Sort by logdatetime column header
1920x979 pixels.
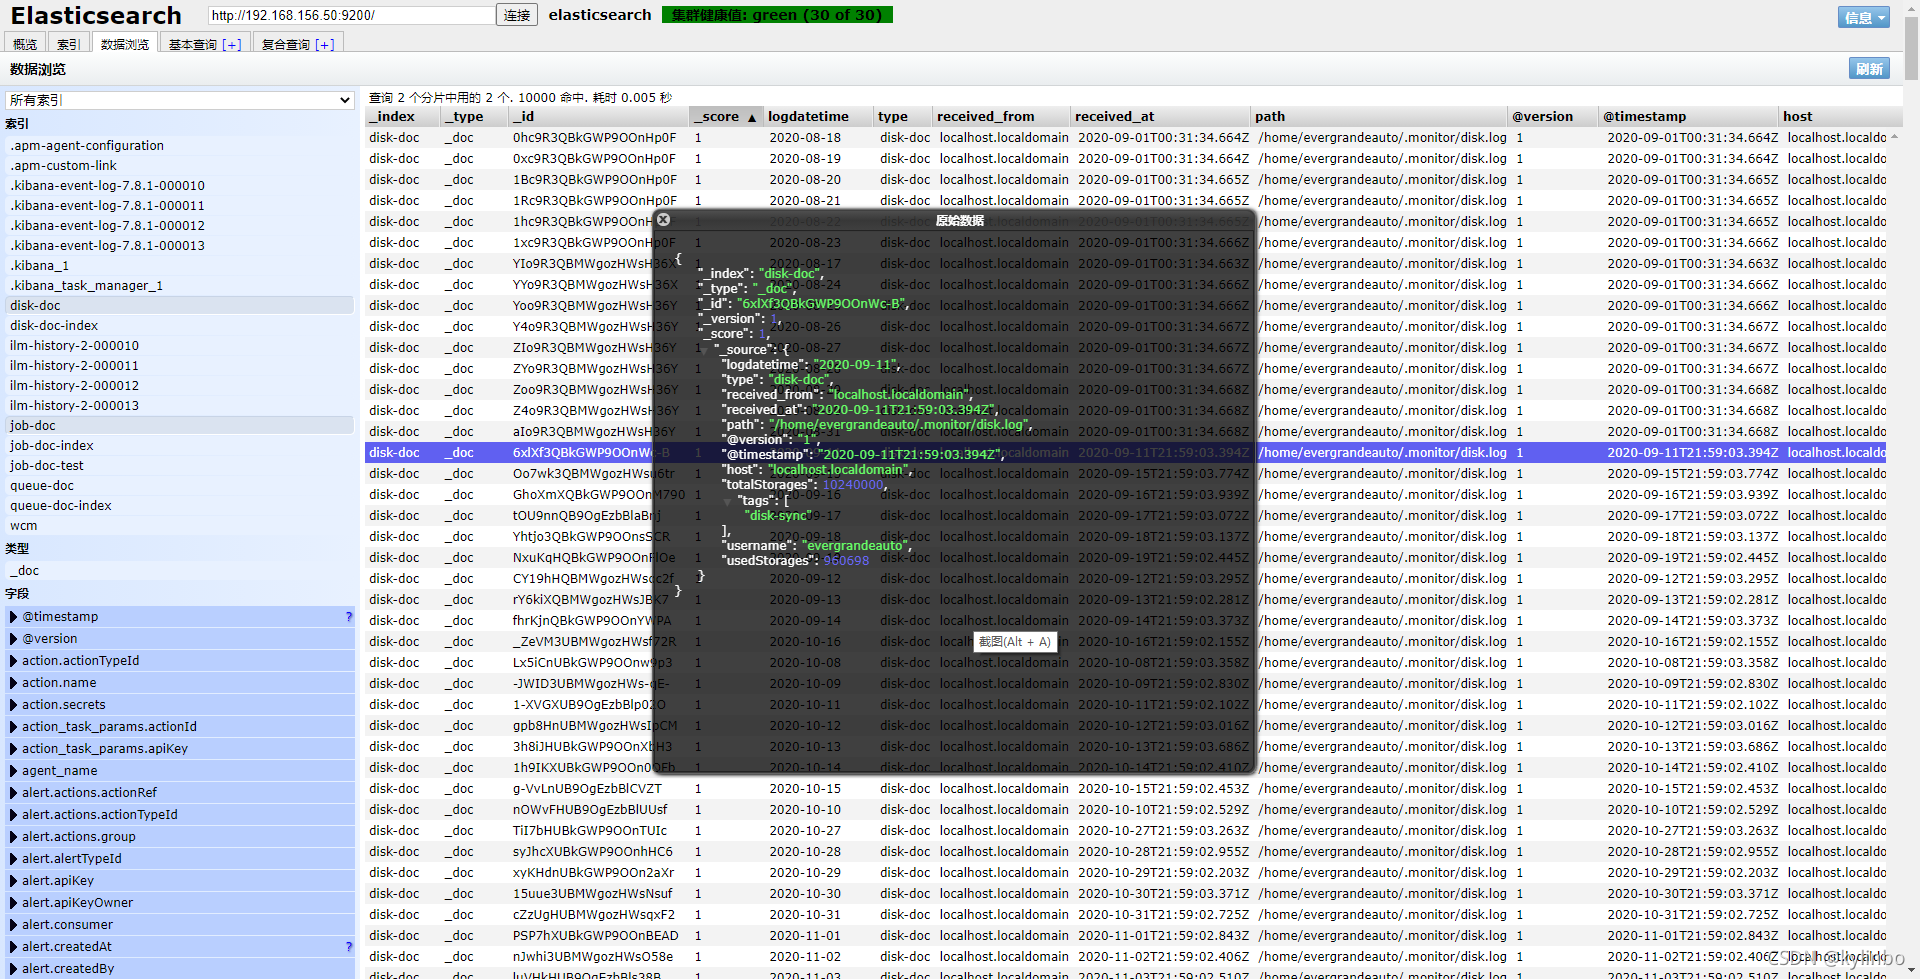click(x=817, y=116)
